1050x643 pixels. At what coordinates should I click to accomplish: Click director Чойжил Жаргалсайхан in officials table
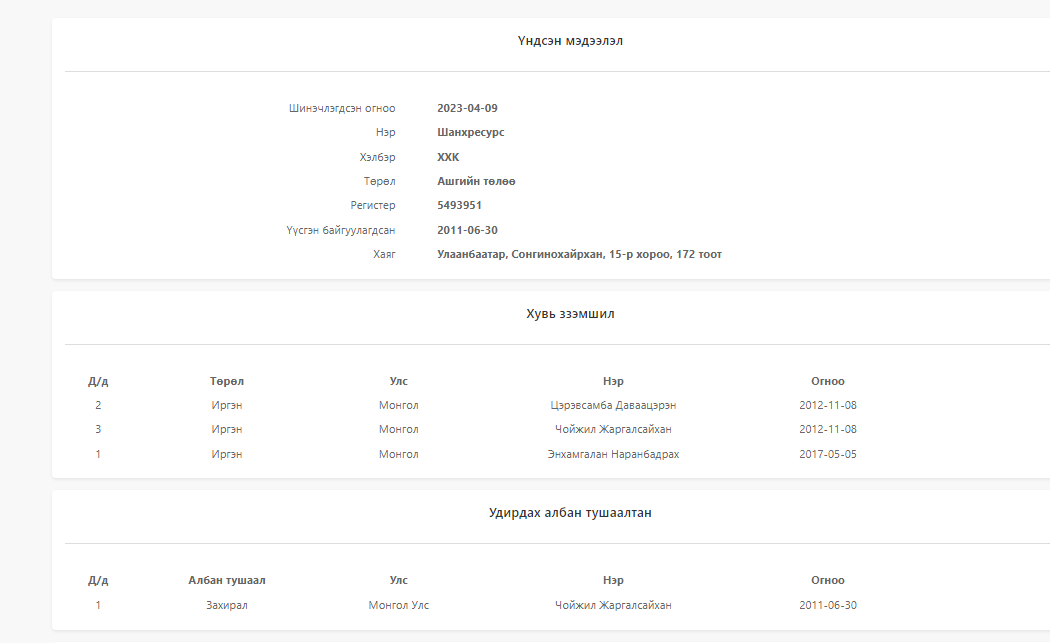(613, 605)
